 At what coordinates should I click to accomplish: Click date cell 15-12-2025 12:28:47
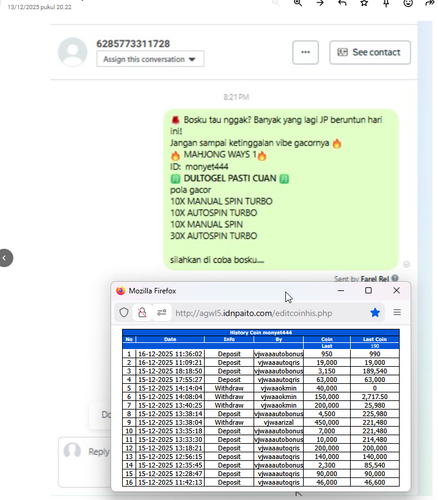170,474
